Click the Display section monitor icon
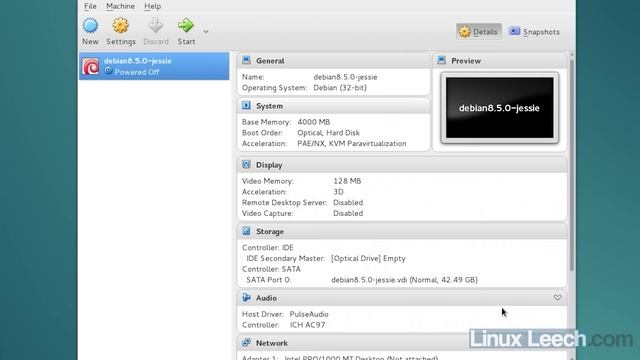This screenshot has width=640, height=360. point(246,164)
